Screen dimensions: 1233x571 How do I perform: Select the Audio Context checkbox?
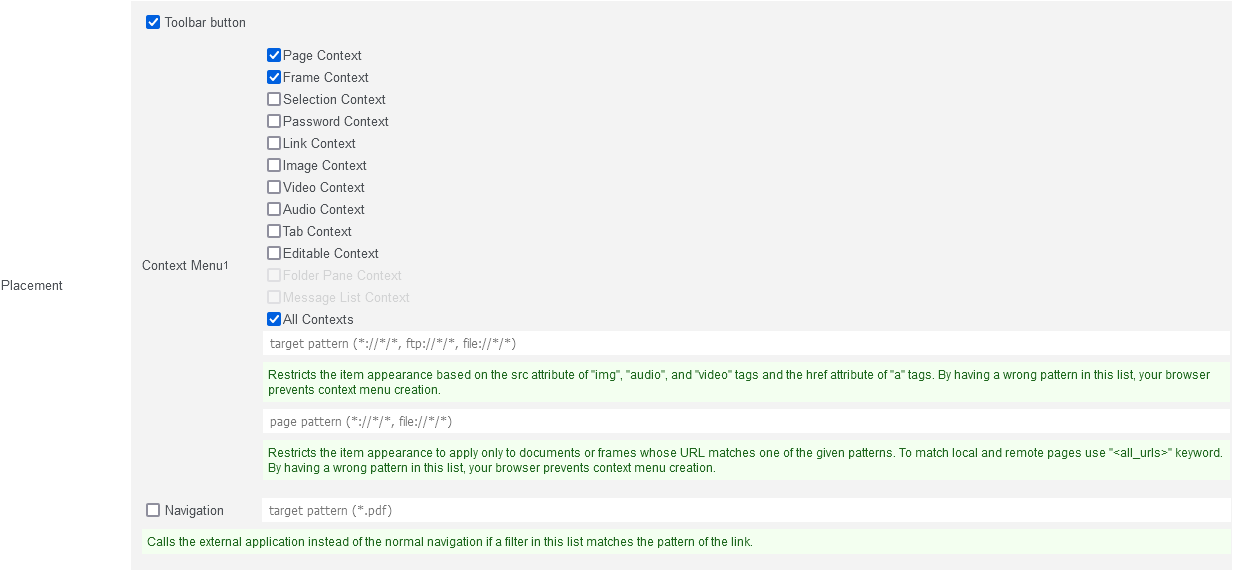click(274, 210)
